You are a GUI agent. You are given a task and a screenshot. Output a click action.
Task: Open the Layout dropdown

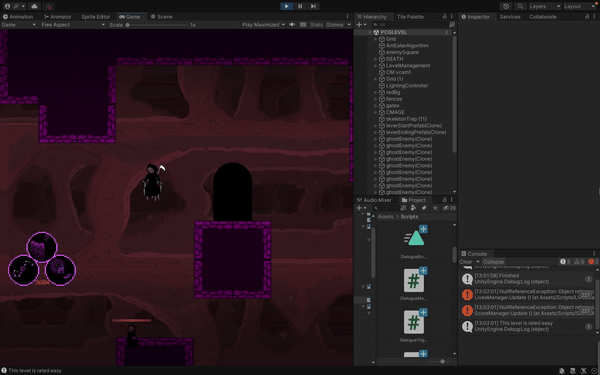[580, 6]
